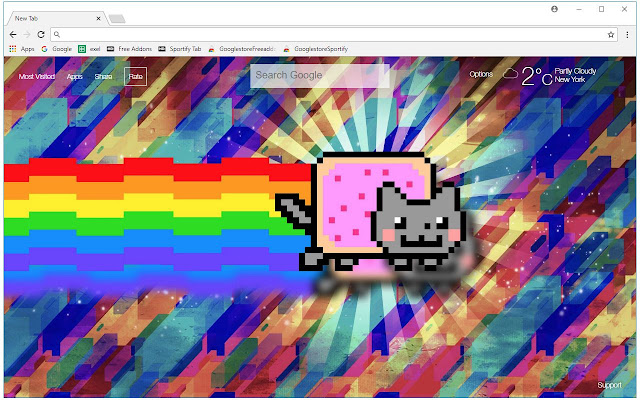The width and height of the screenshot is (640, 400).
Task: Click the Partly Cloudy weather text
Action: click(576, 71)
